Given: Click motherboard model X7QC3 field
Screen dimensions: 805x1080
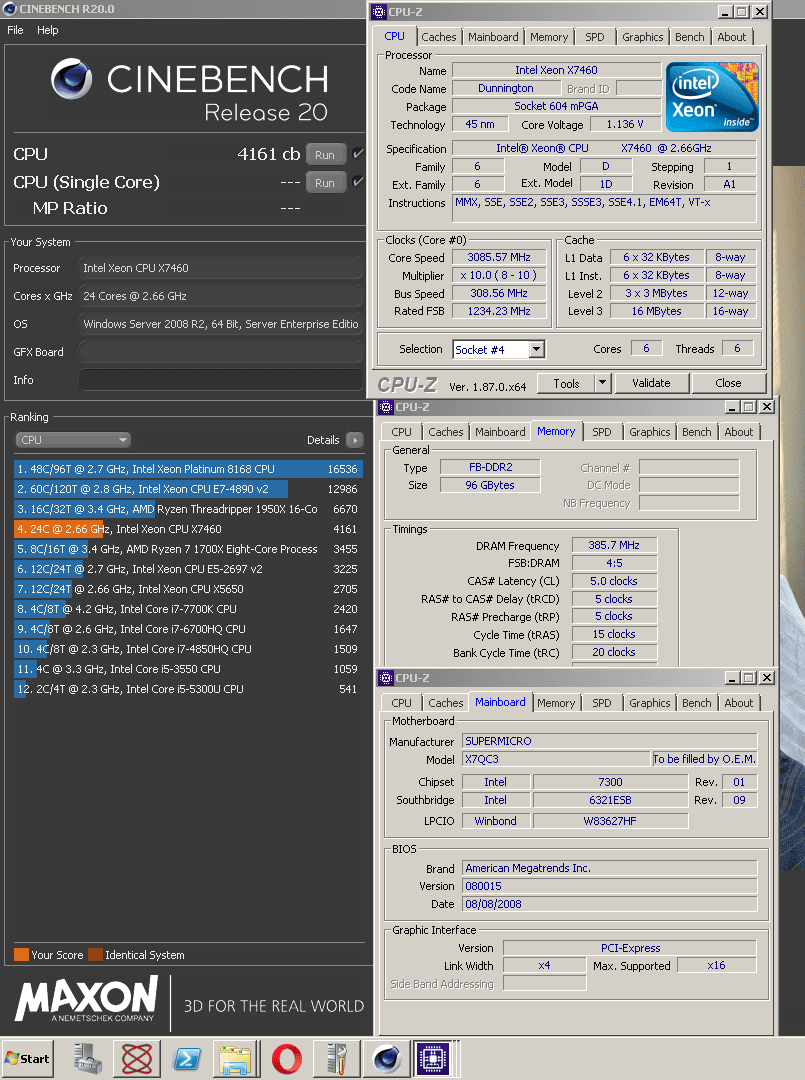Looking at the screenshot, I should (556, 759).
